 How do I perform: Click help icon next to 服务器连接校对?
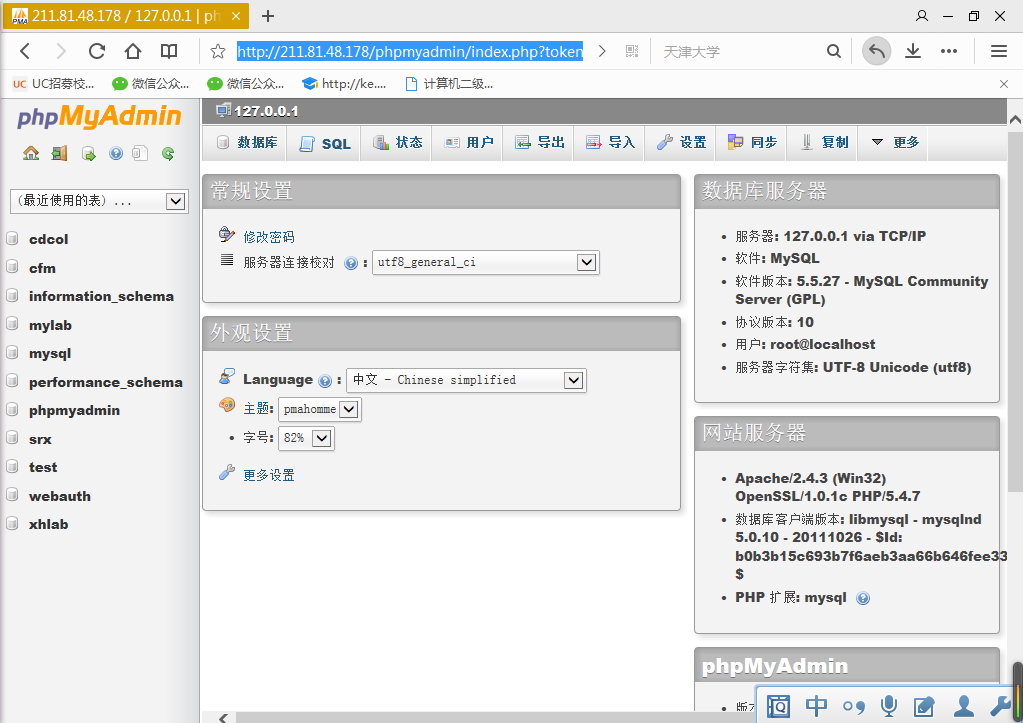(x=351, y=263)
